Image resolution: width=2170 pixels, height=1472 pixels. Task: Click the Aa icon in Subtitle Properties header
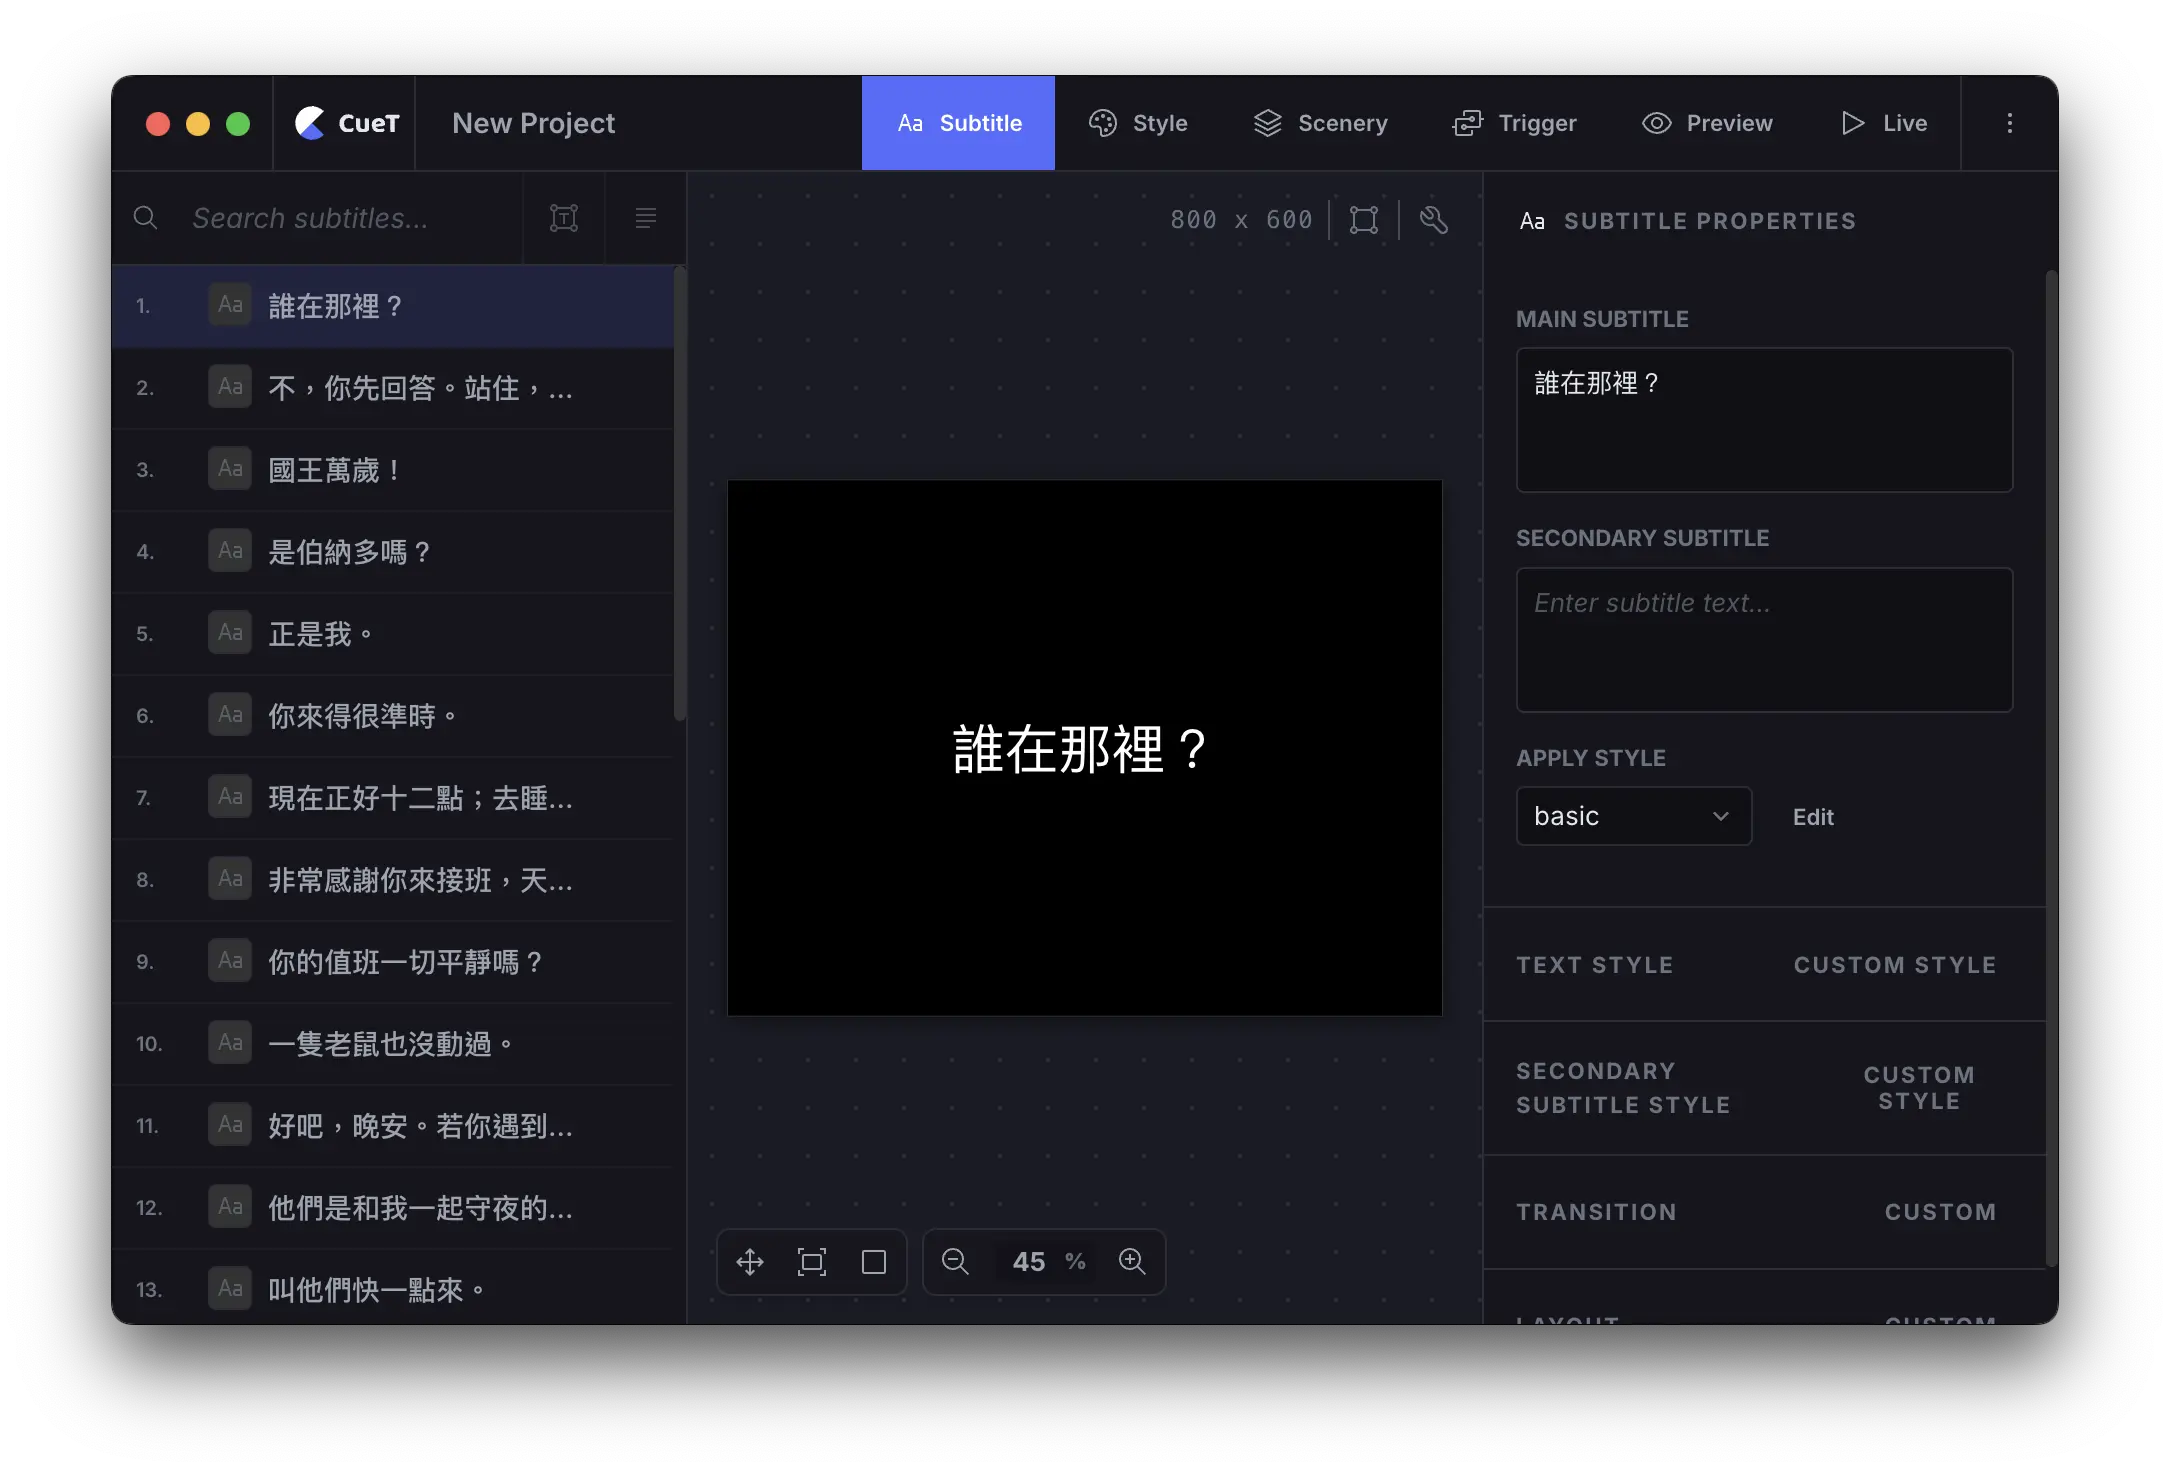coord(1532,221)
